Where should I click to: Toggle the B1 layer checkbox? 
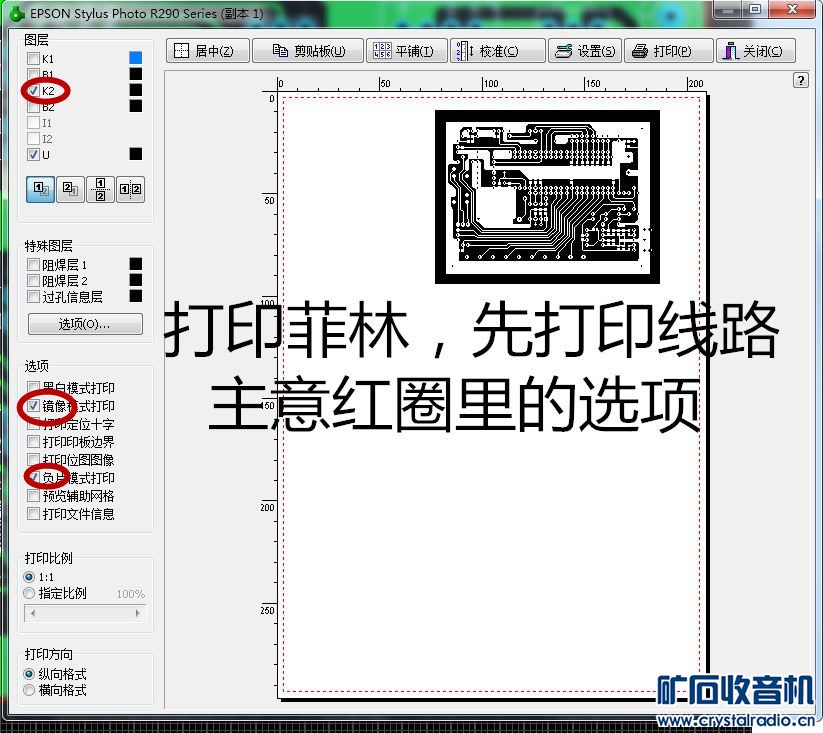[x=33, y=74]
